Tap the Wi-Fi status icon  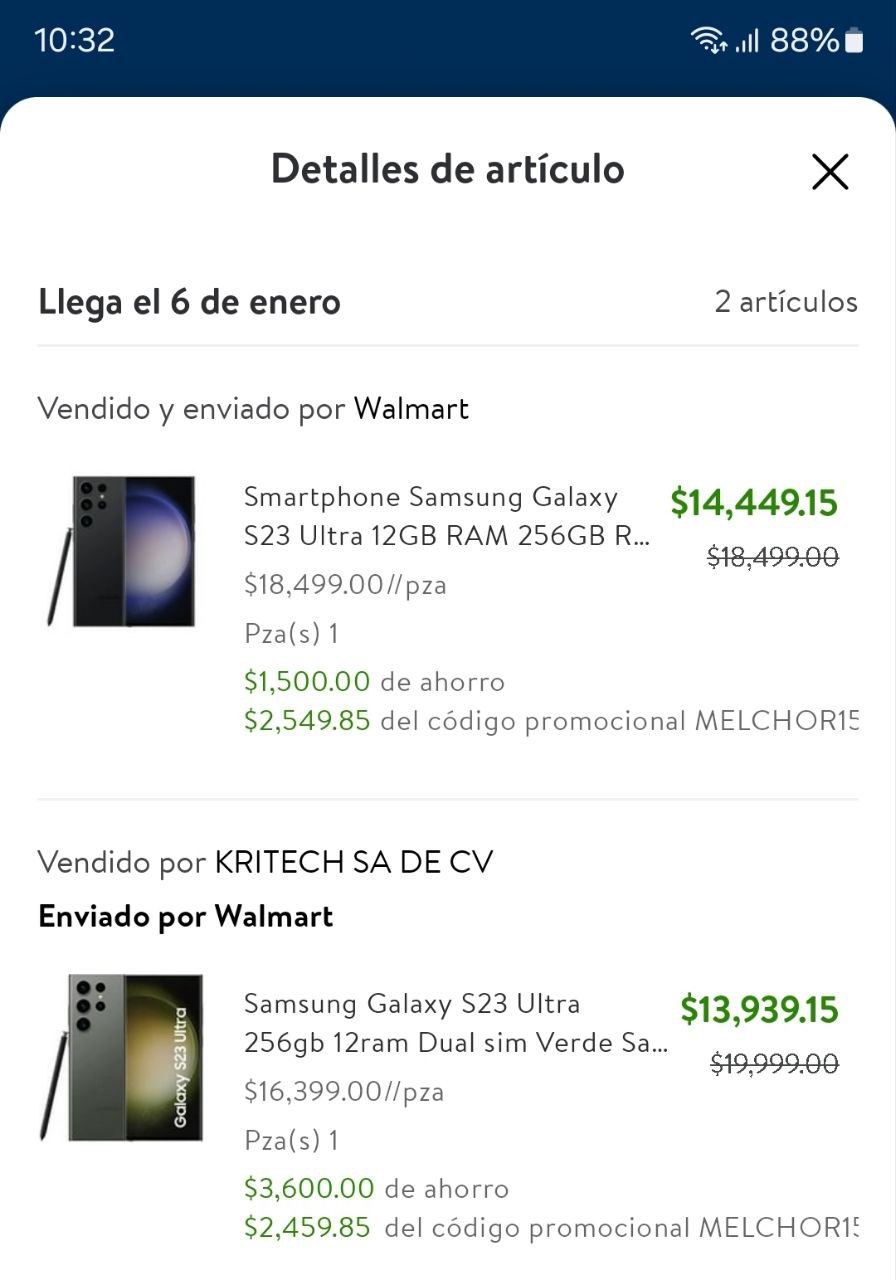(708, 40)
